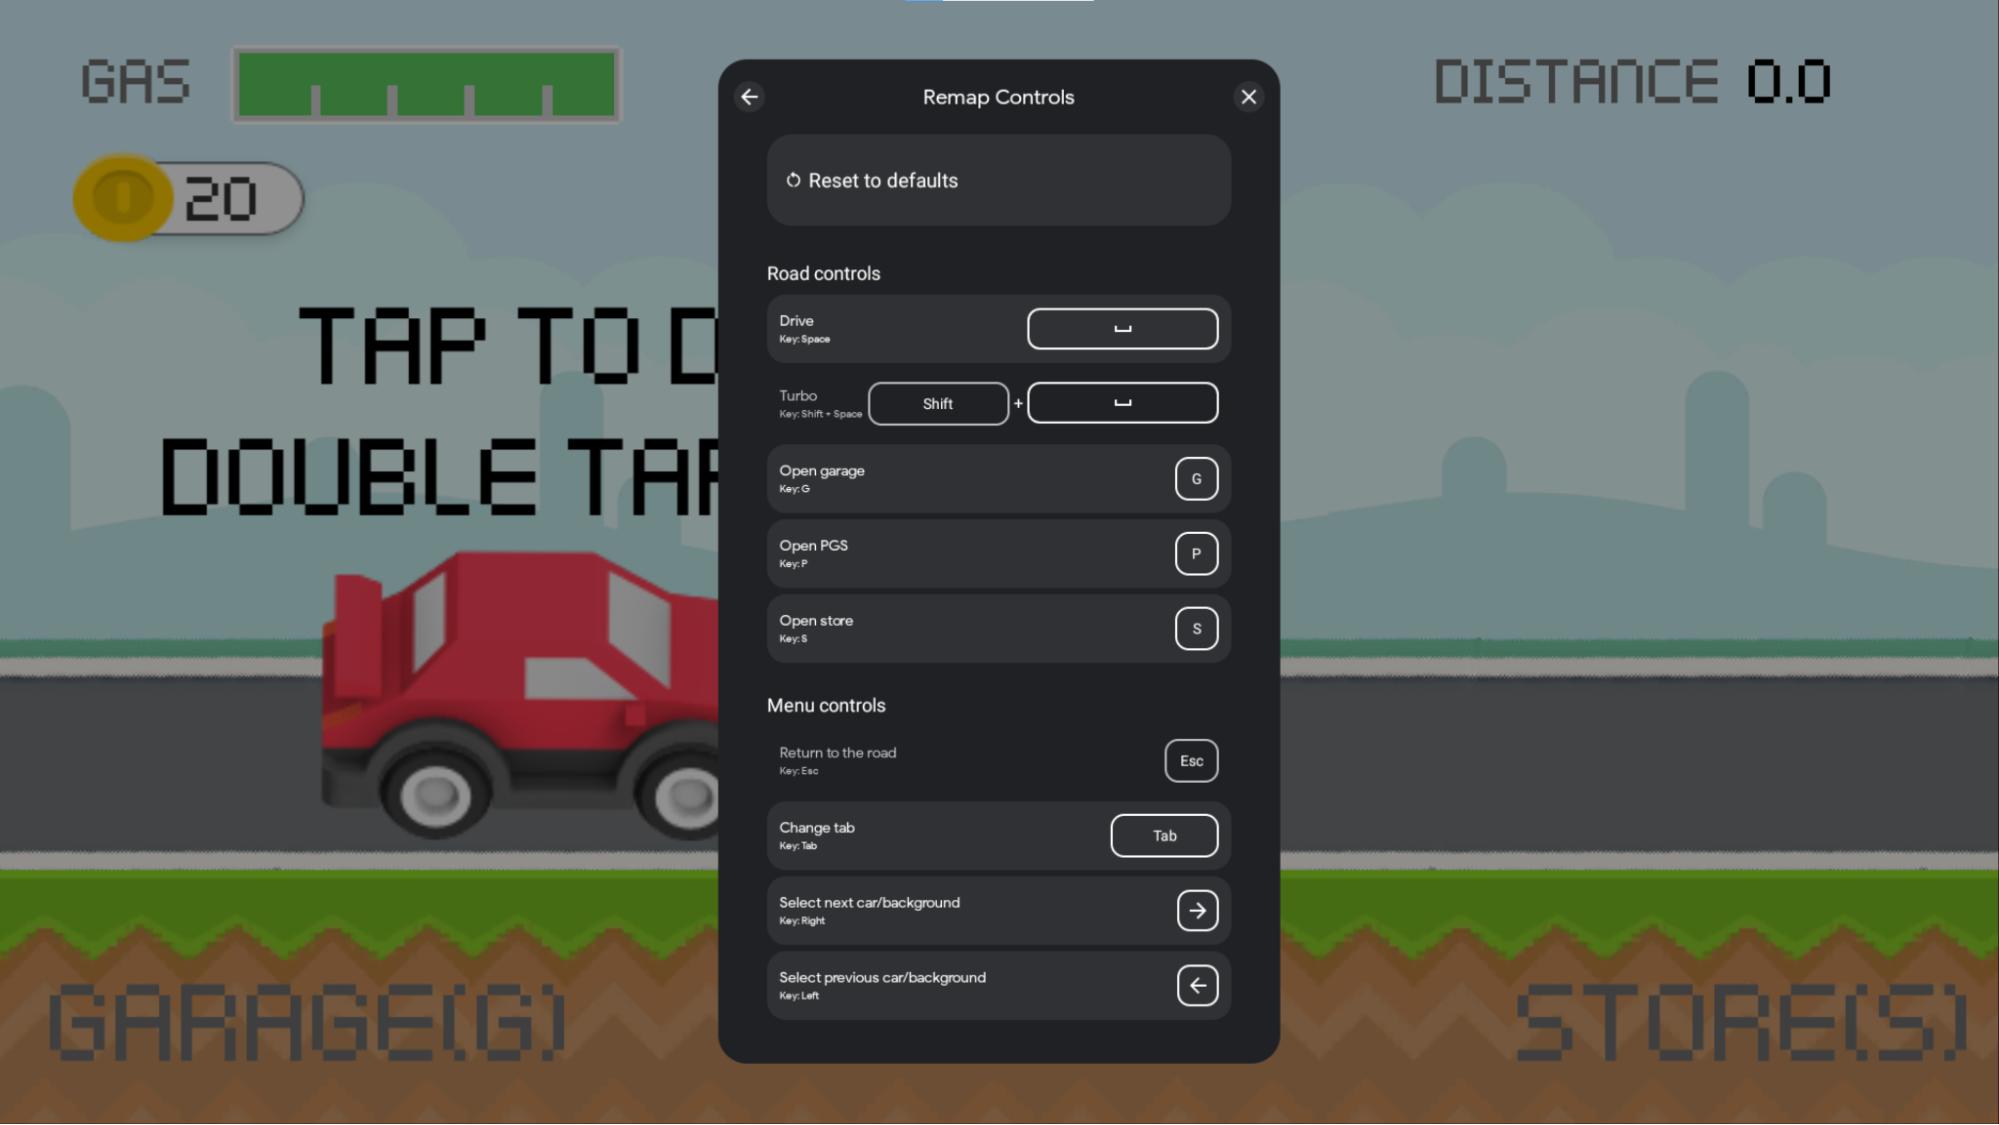Click the Turbo Shift modifier key

pos(938,402)
